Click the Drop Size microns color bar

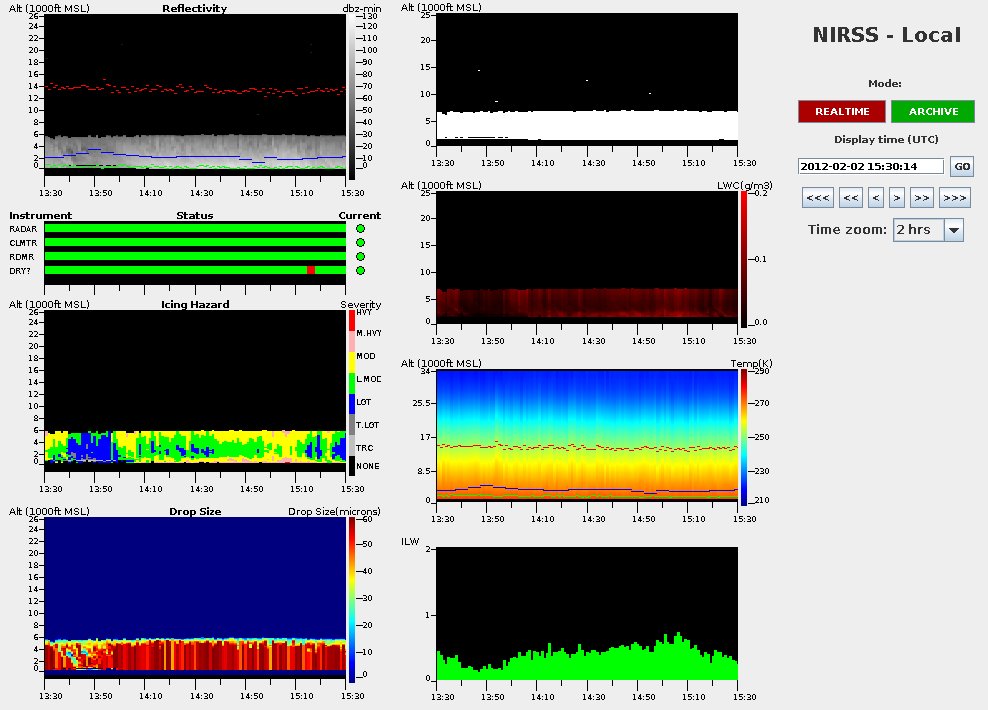click(351, 598)
